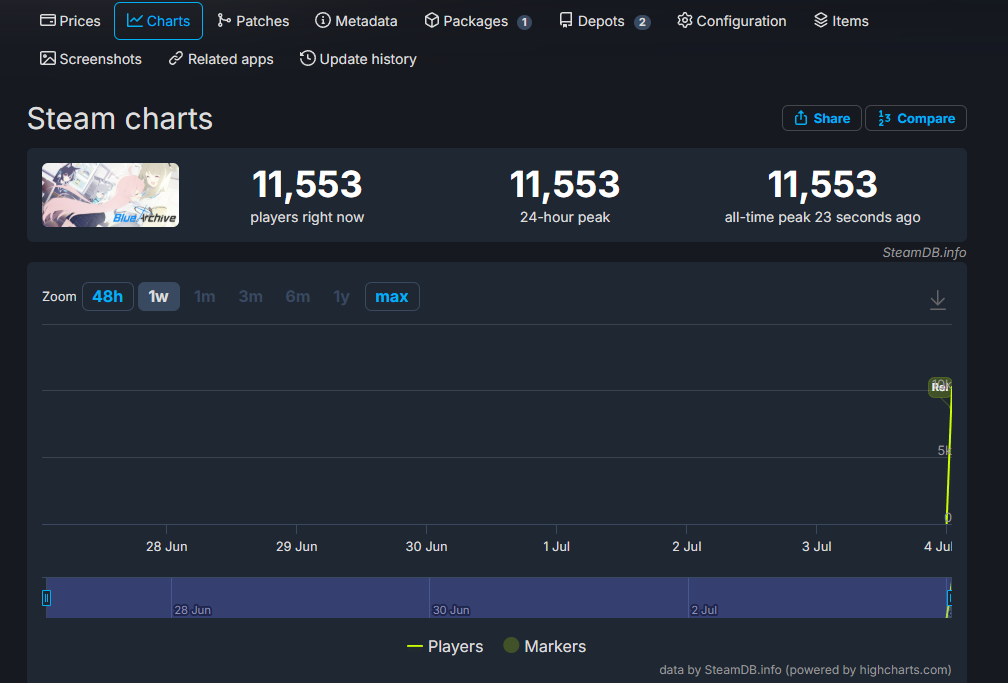View the Configuration tab
Screen dimensions: 1008x683
tap(732, 21)
